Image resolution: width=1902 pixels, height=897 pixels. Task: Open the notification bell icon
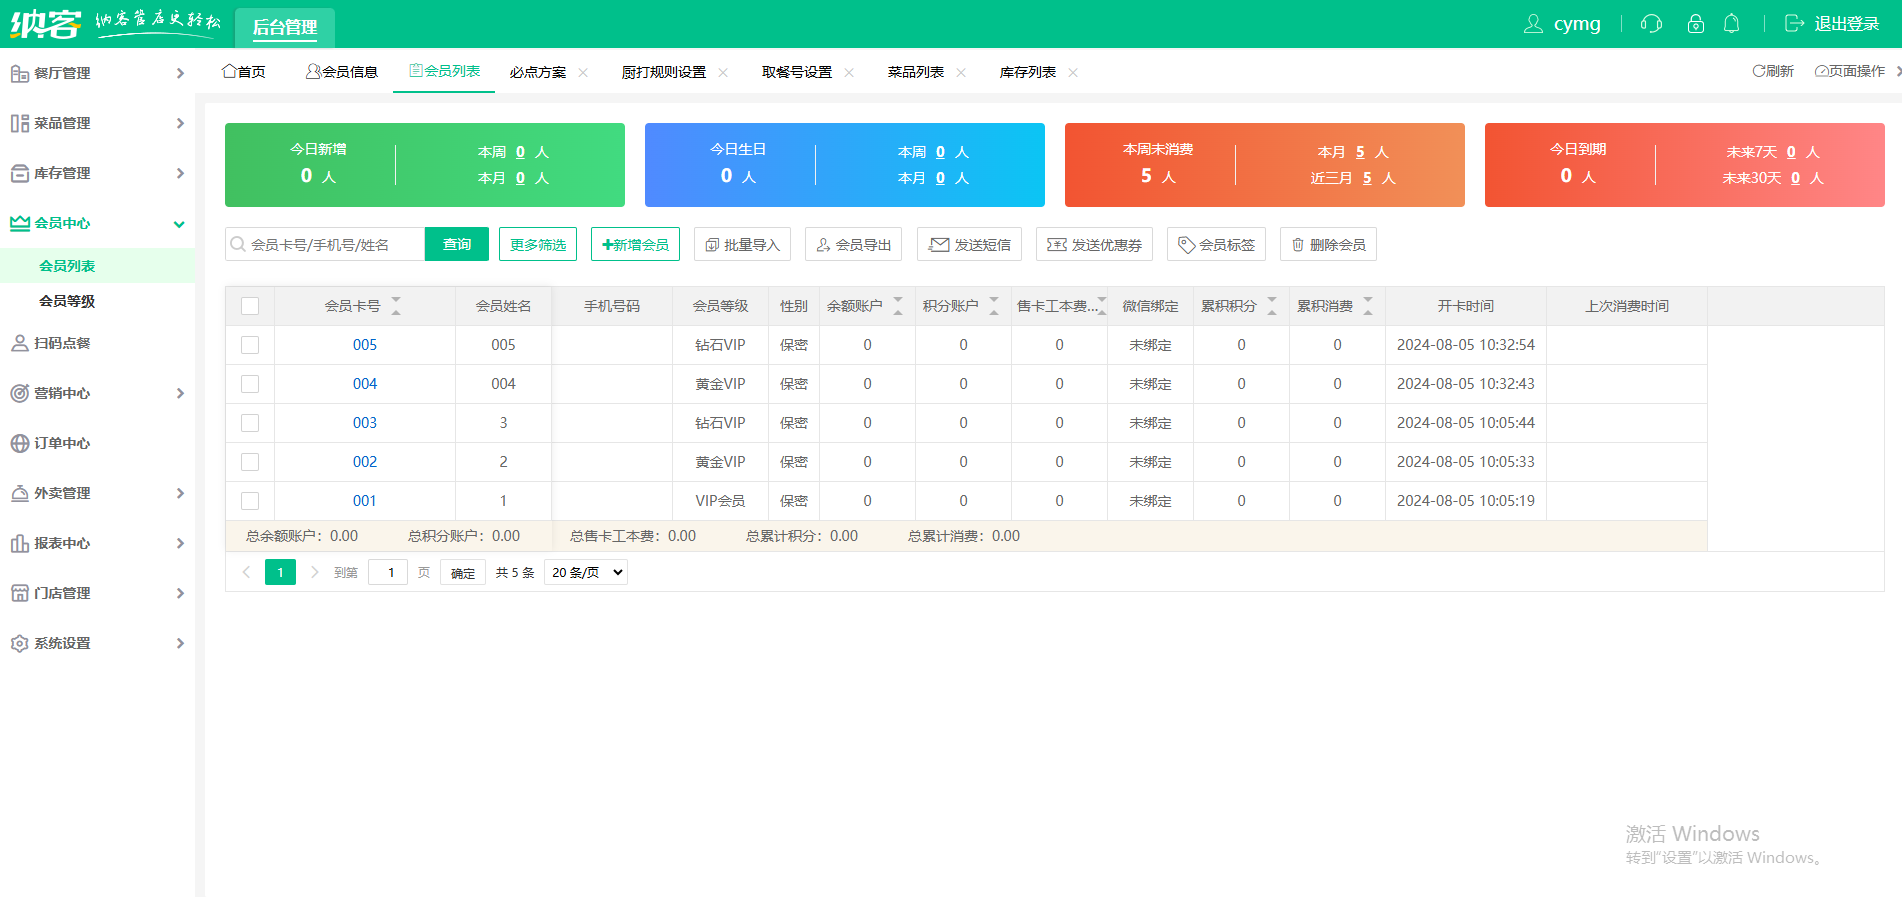click(1731, 24)
